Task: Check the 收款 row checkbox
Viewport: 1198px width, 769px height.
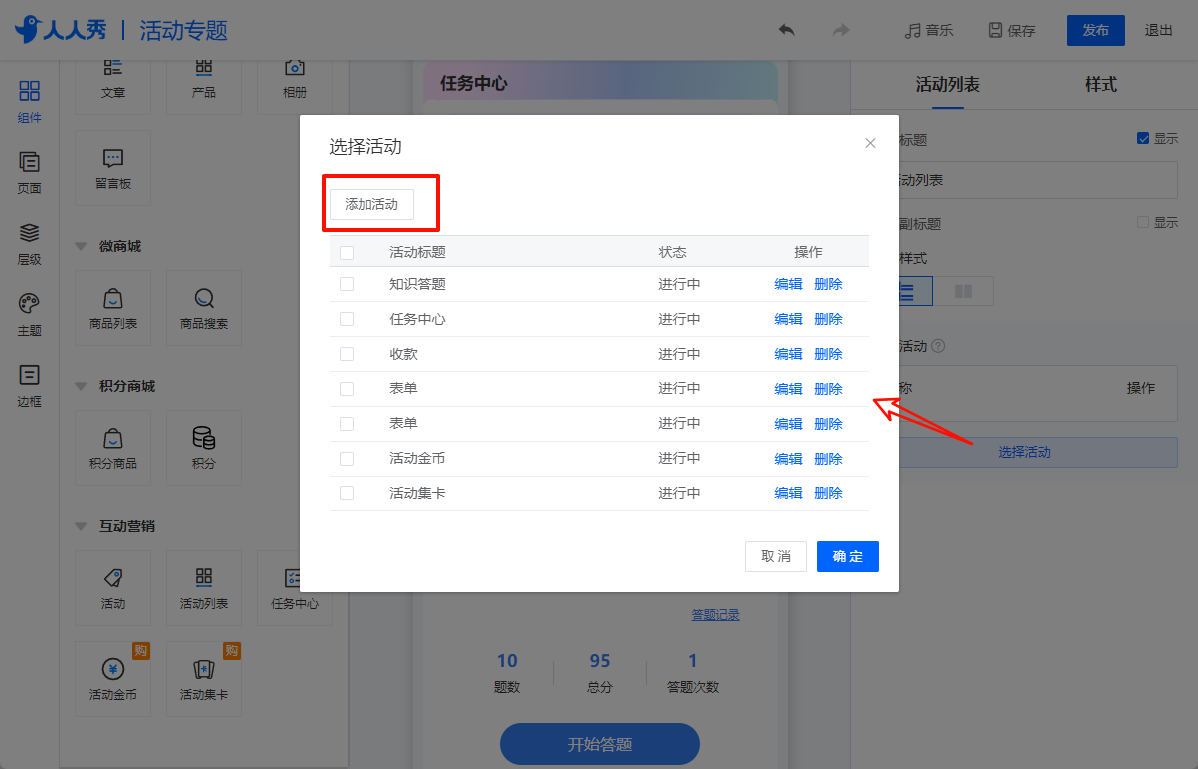Action: click(347, 354)
